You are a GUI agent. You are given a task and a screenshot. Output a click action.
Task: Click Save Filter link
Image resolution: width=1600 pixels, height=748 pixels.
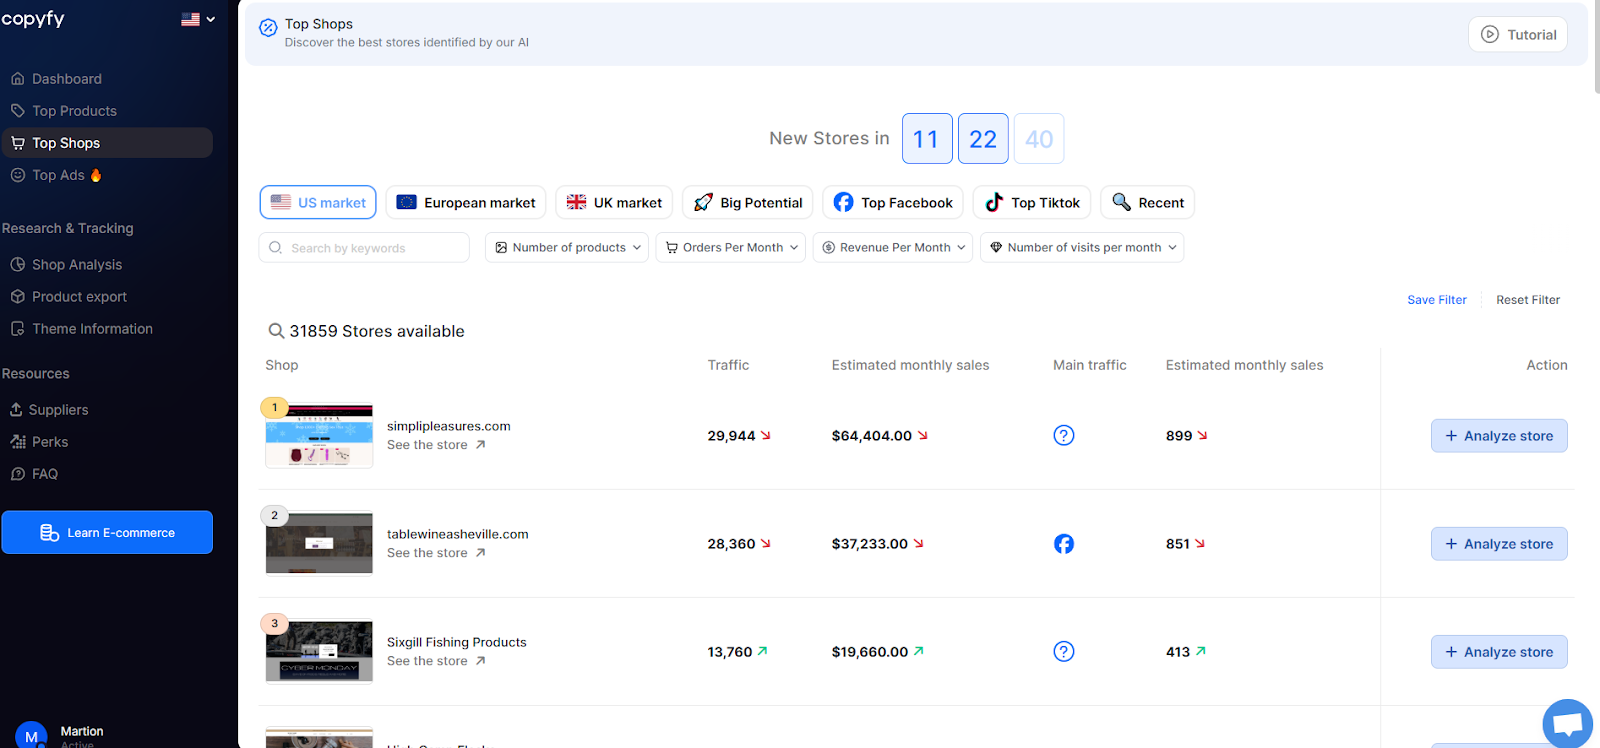click(1437, 300)
